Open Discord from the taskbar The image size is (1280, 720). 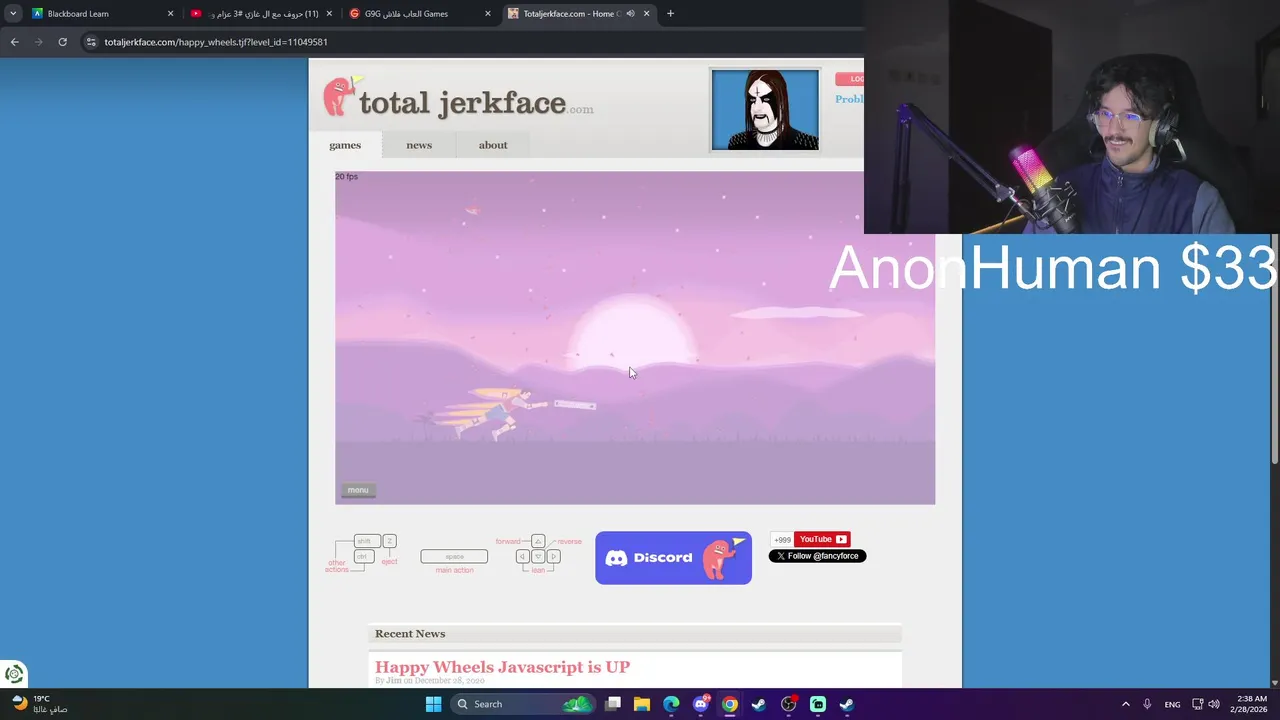pyautogui.click(x=701, y=704)
